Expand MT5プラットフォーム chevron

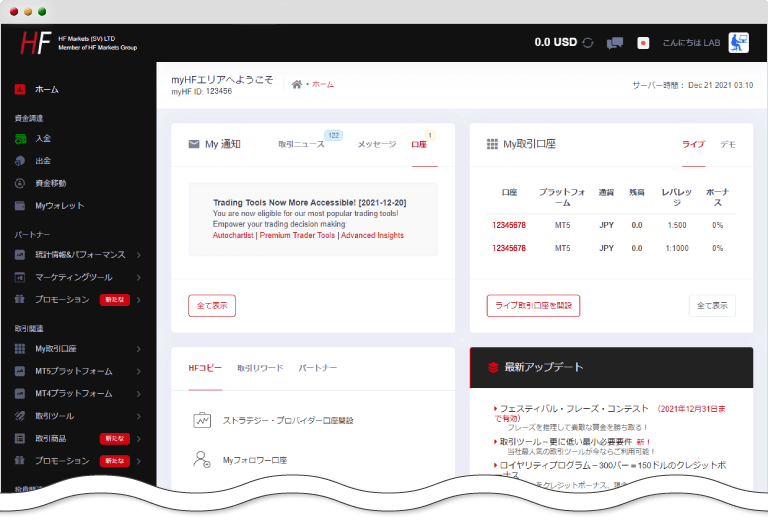tap(139, 372)
